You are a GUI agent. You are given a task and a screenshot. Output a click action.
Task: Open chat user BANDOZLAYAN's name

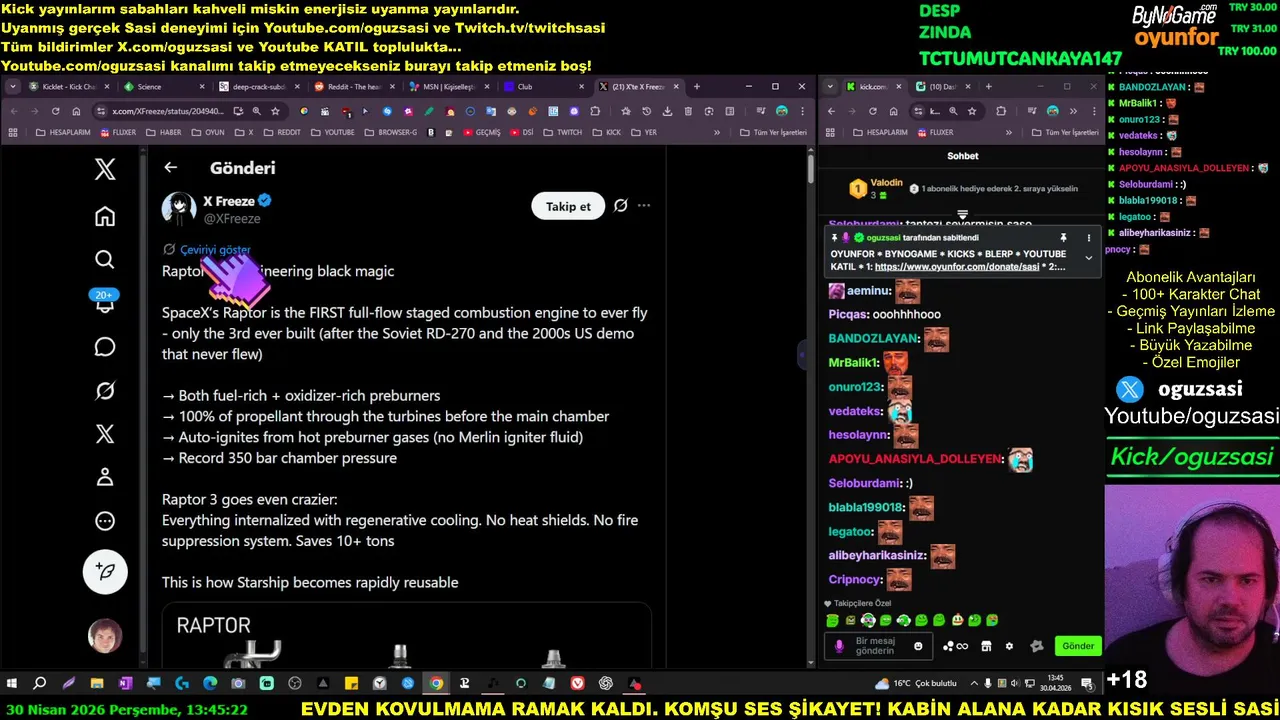click(x=873, y=338)
